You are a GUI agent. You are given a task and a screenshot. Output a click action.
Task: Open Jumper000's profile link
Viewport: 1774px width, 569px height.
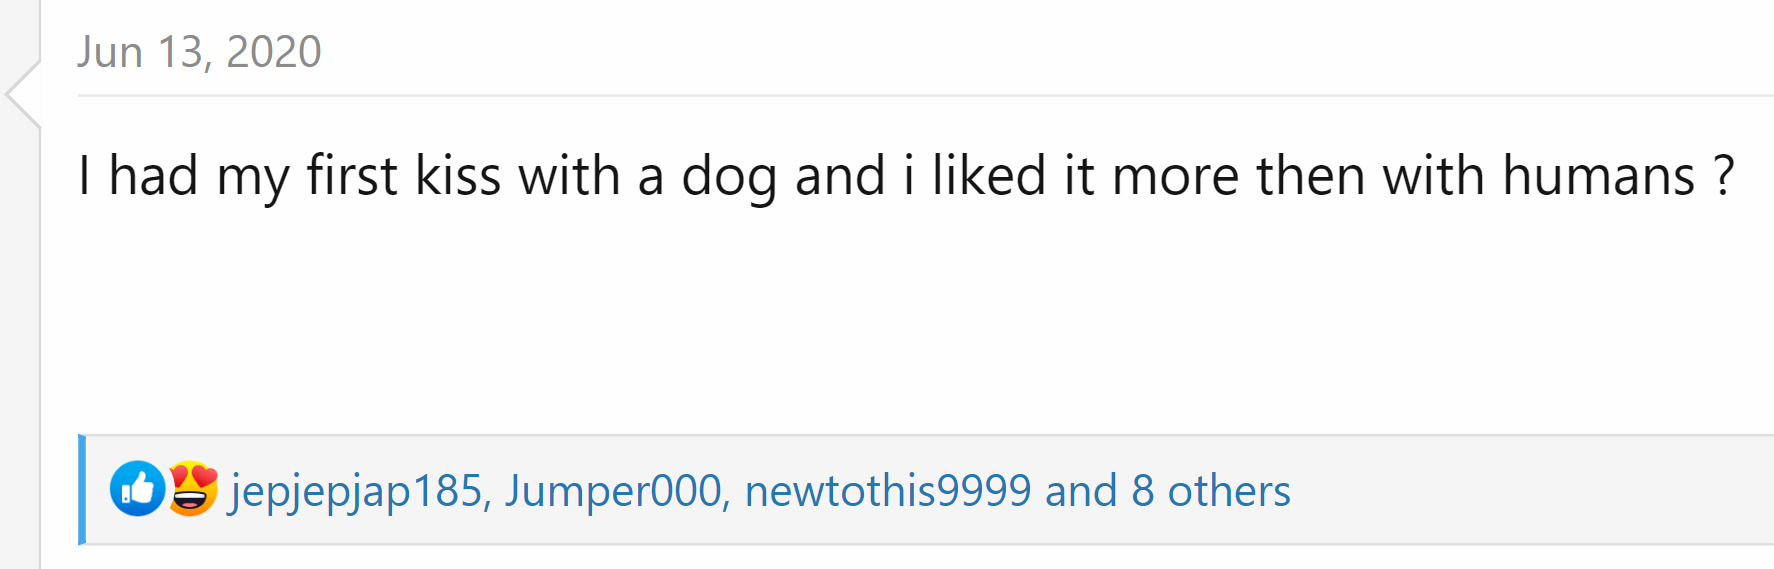612,491
